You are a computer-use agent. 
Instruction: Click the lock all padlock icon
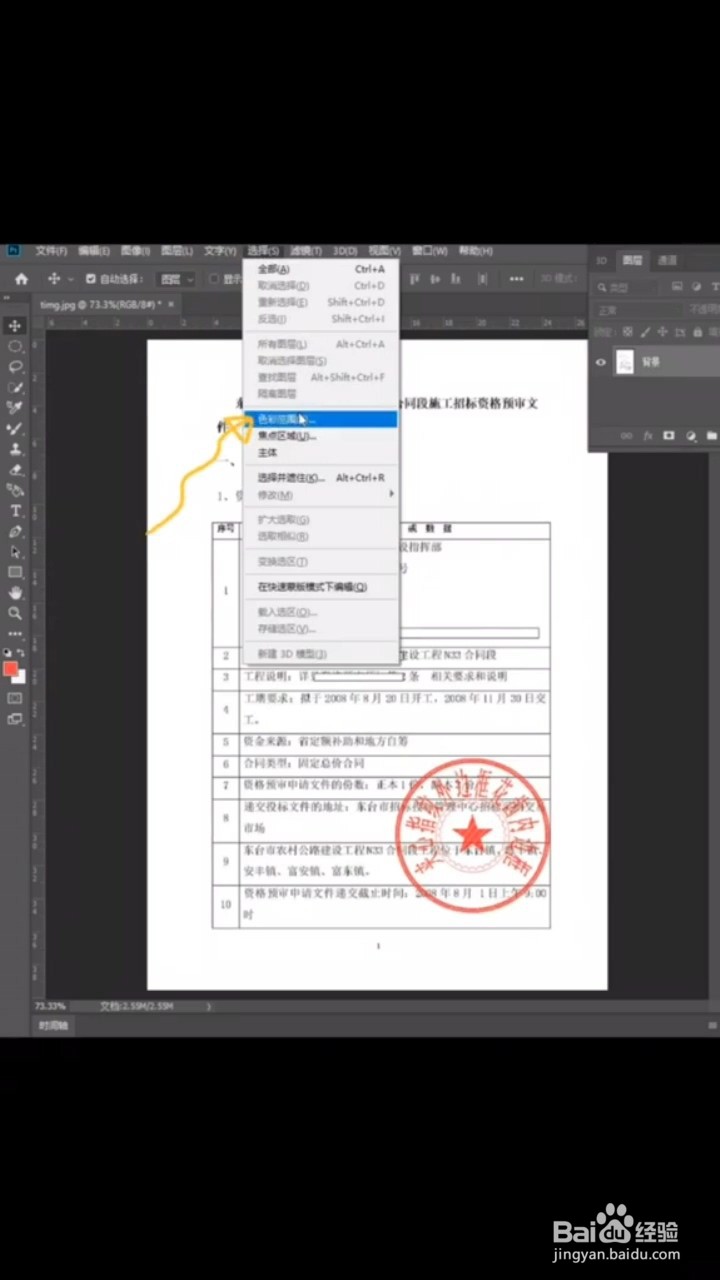(x=698, y=332)
